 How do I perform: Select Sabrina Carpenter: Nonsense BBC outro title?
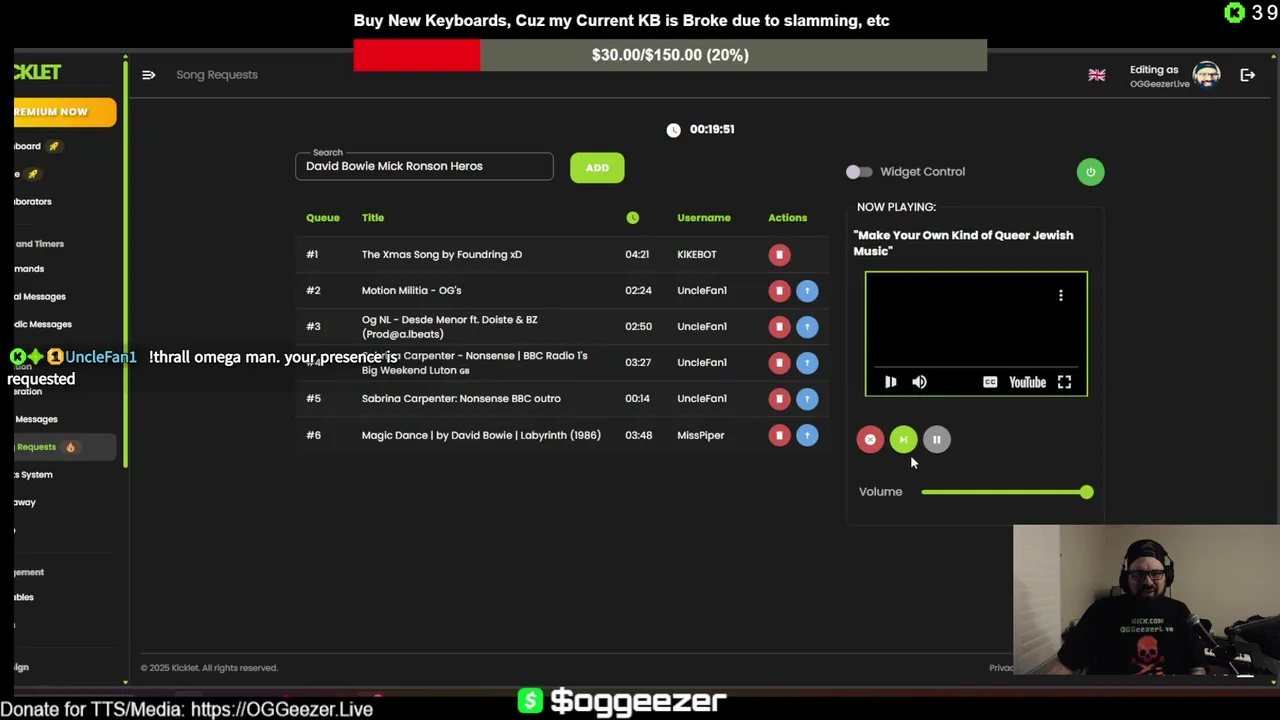[x=461, y=399]
